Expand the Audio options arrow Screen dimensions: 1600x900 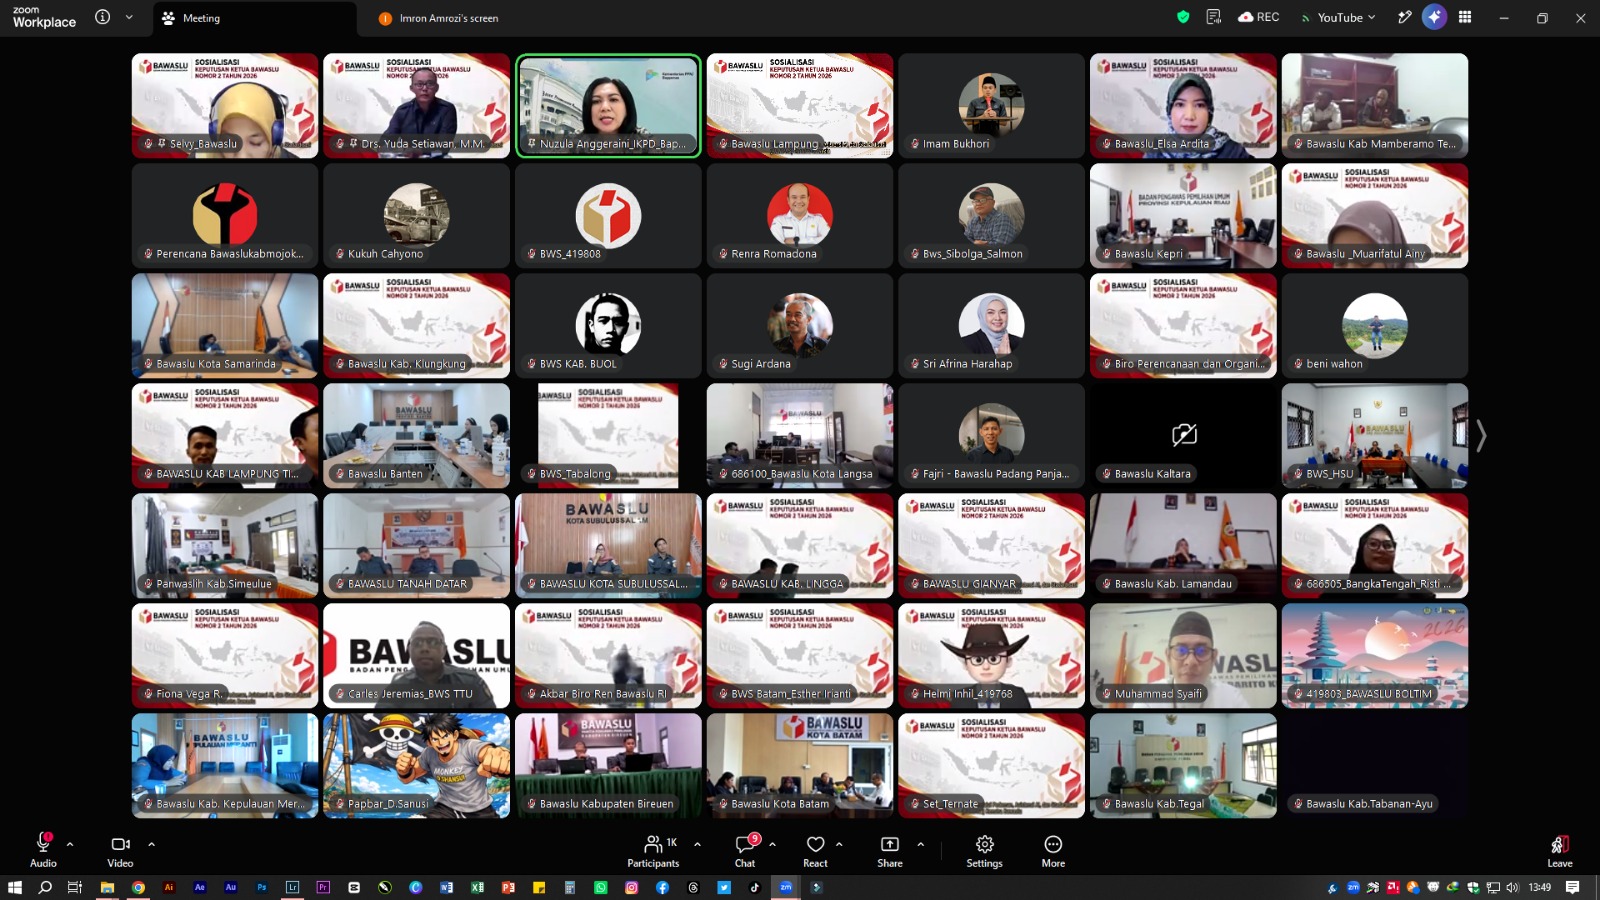70,844
